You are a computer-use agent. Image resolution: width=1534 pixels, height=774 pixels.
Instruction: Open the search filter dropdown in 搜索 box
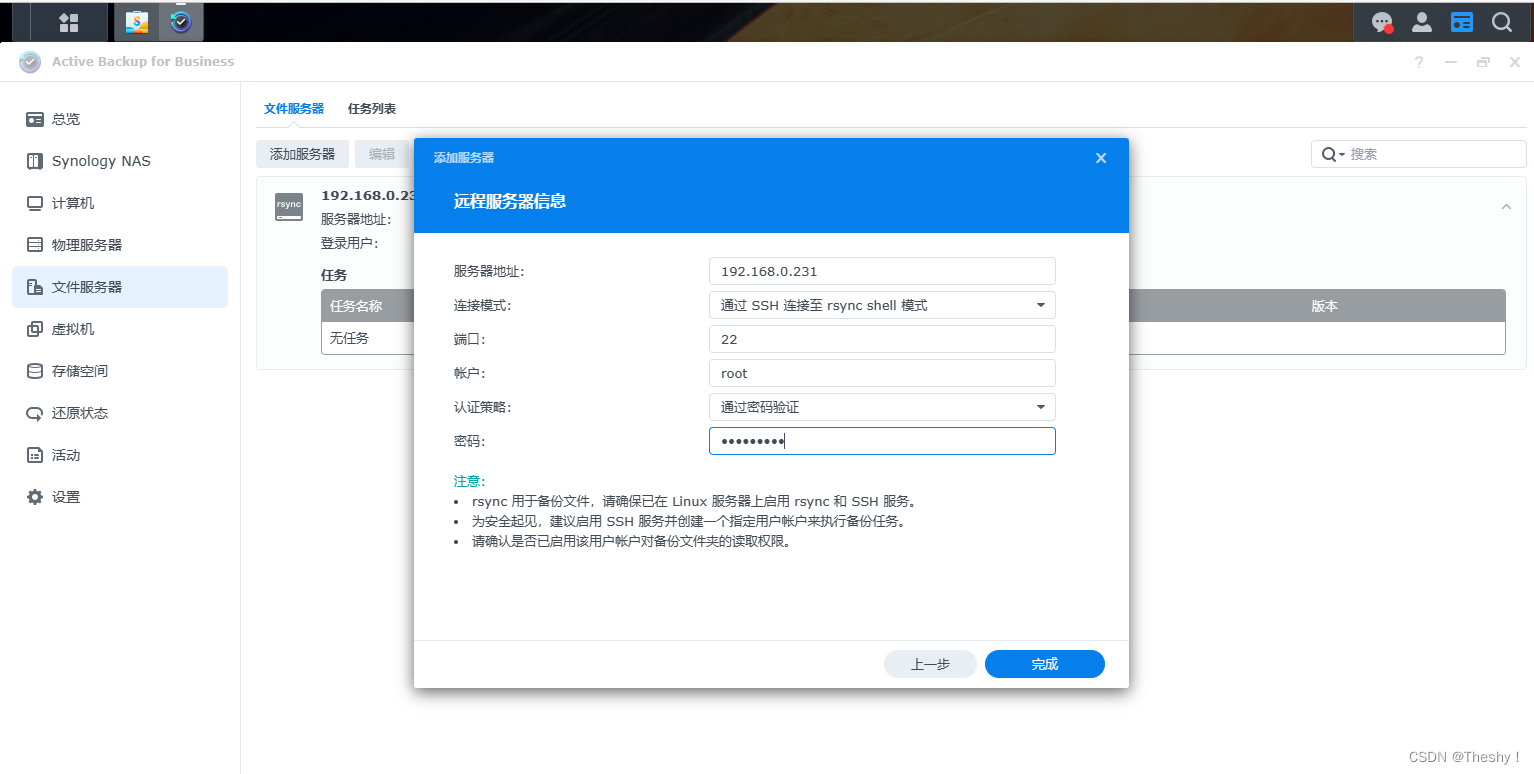[x=1332, y=154]
